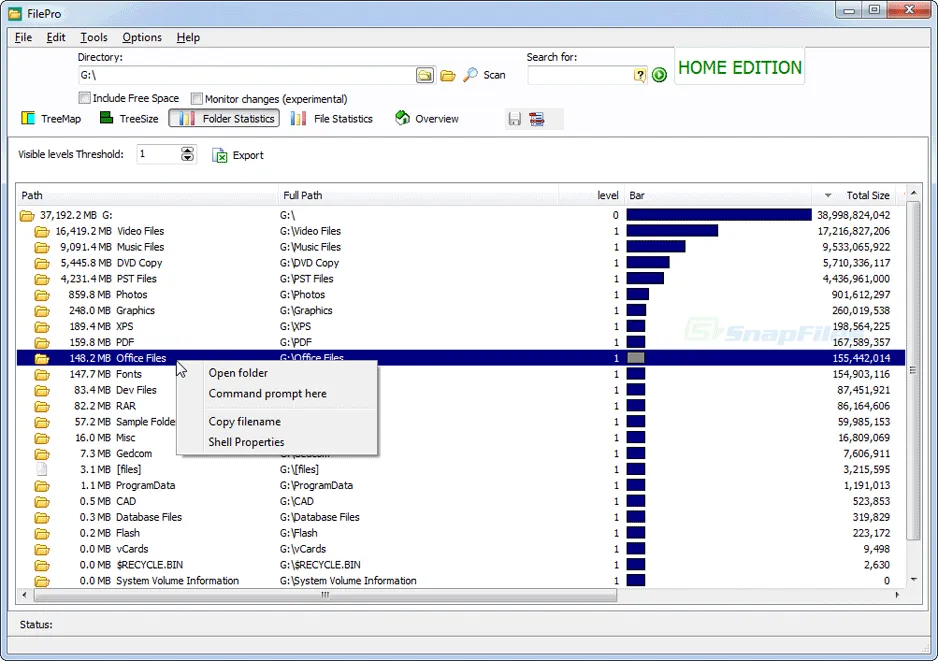Open the Overview view

[x=427, y=118]
